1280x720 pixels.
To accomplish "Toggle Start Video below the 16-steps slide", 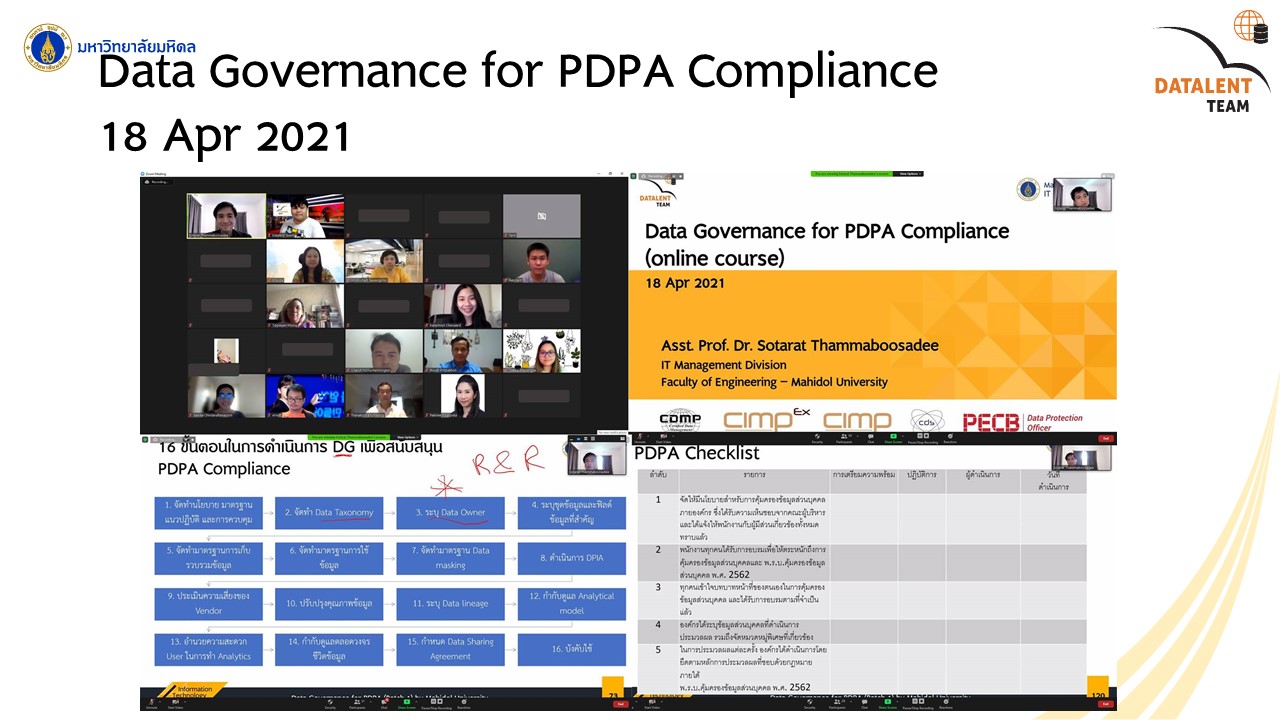I will coord(175,705).
